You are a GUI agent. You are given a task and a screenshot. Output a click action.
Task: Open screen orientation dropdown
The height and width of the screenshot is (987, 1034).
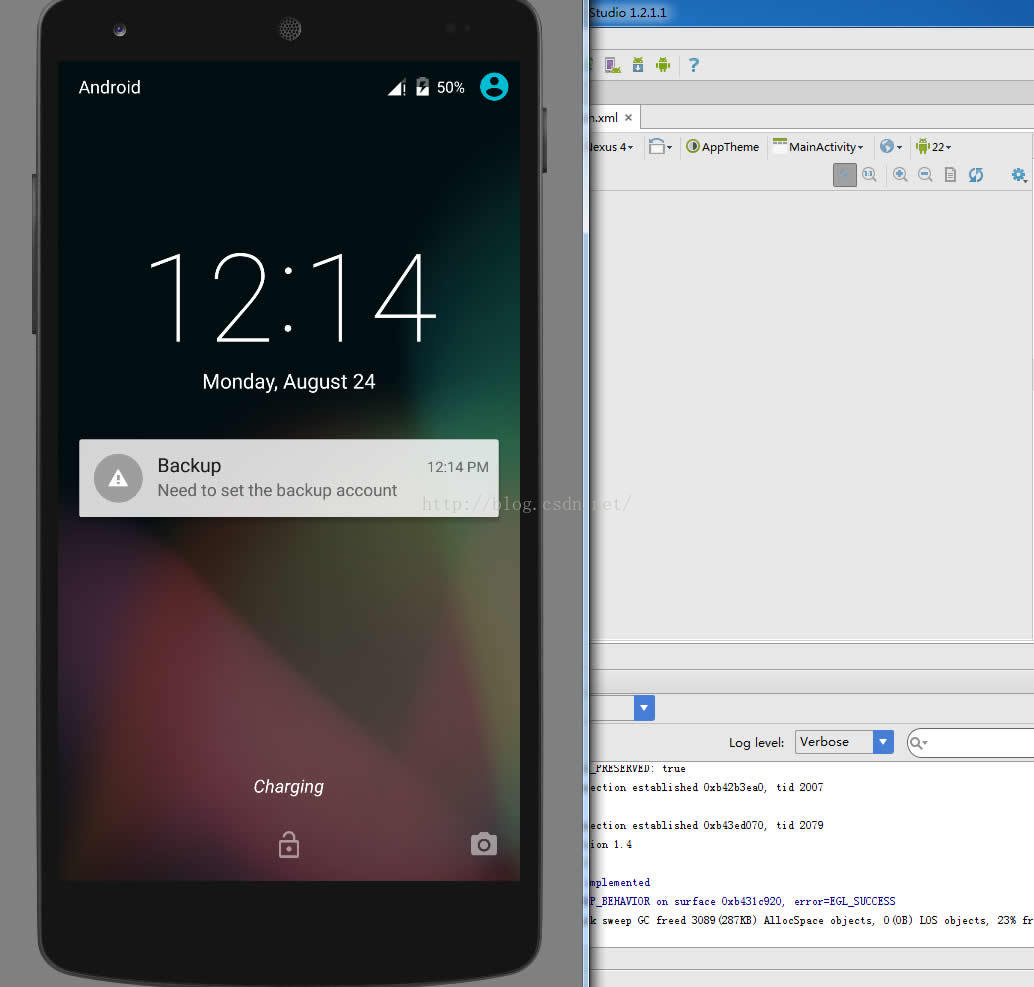pyautogui.click(x=660, y=146)
